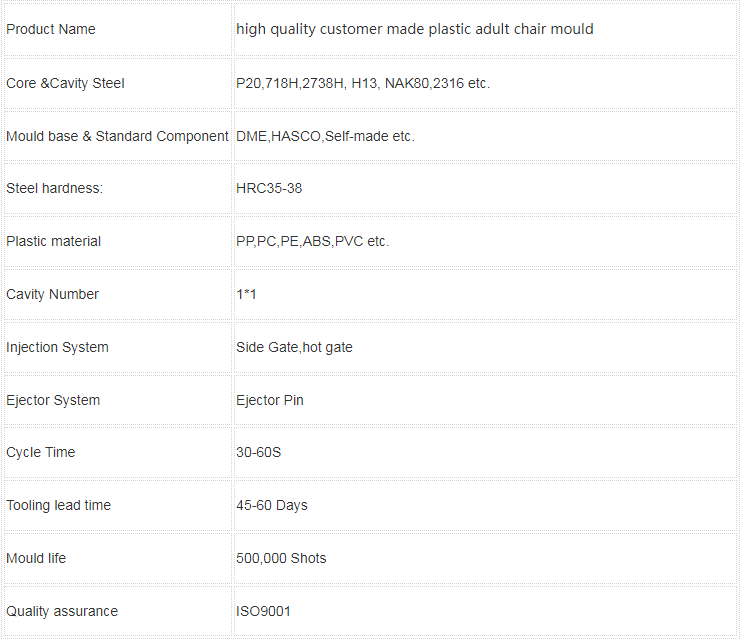Click the Mould base & Standard Component label

tap(117, 136)
